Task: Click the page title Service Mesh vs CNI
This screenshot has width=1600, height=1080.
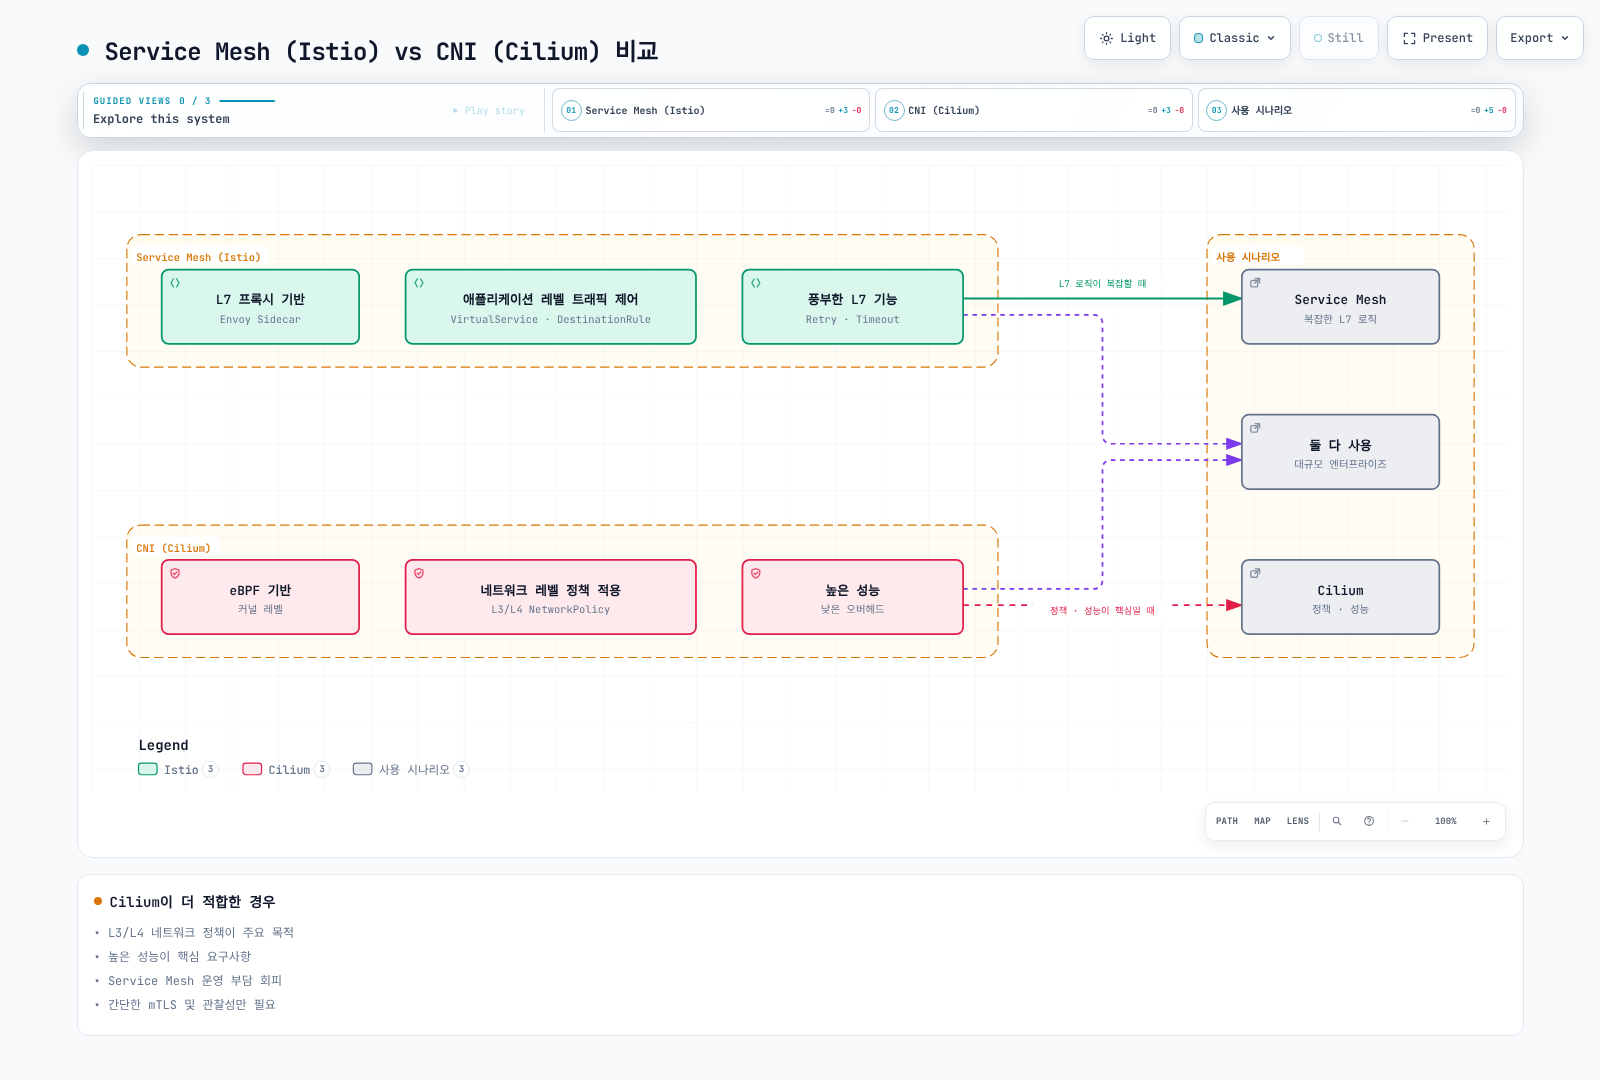Action: [381, 51]
